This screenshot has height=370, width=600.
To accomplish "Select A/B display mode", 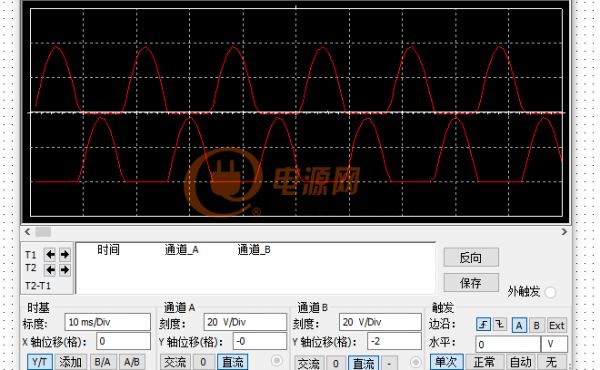I will tap(132, 362).
